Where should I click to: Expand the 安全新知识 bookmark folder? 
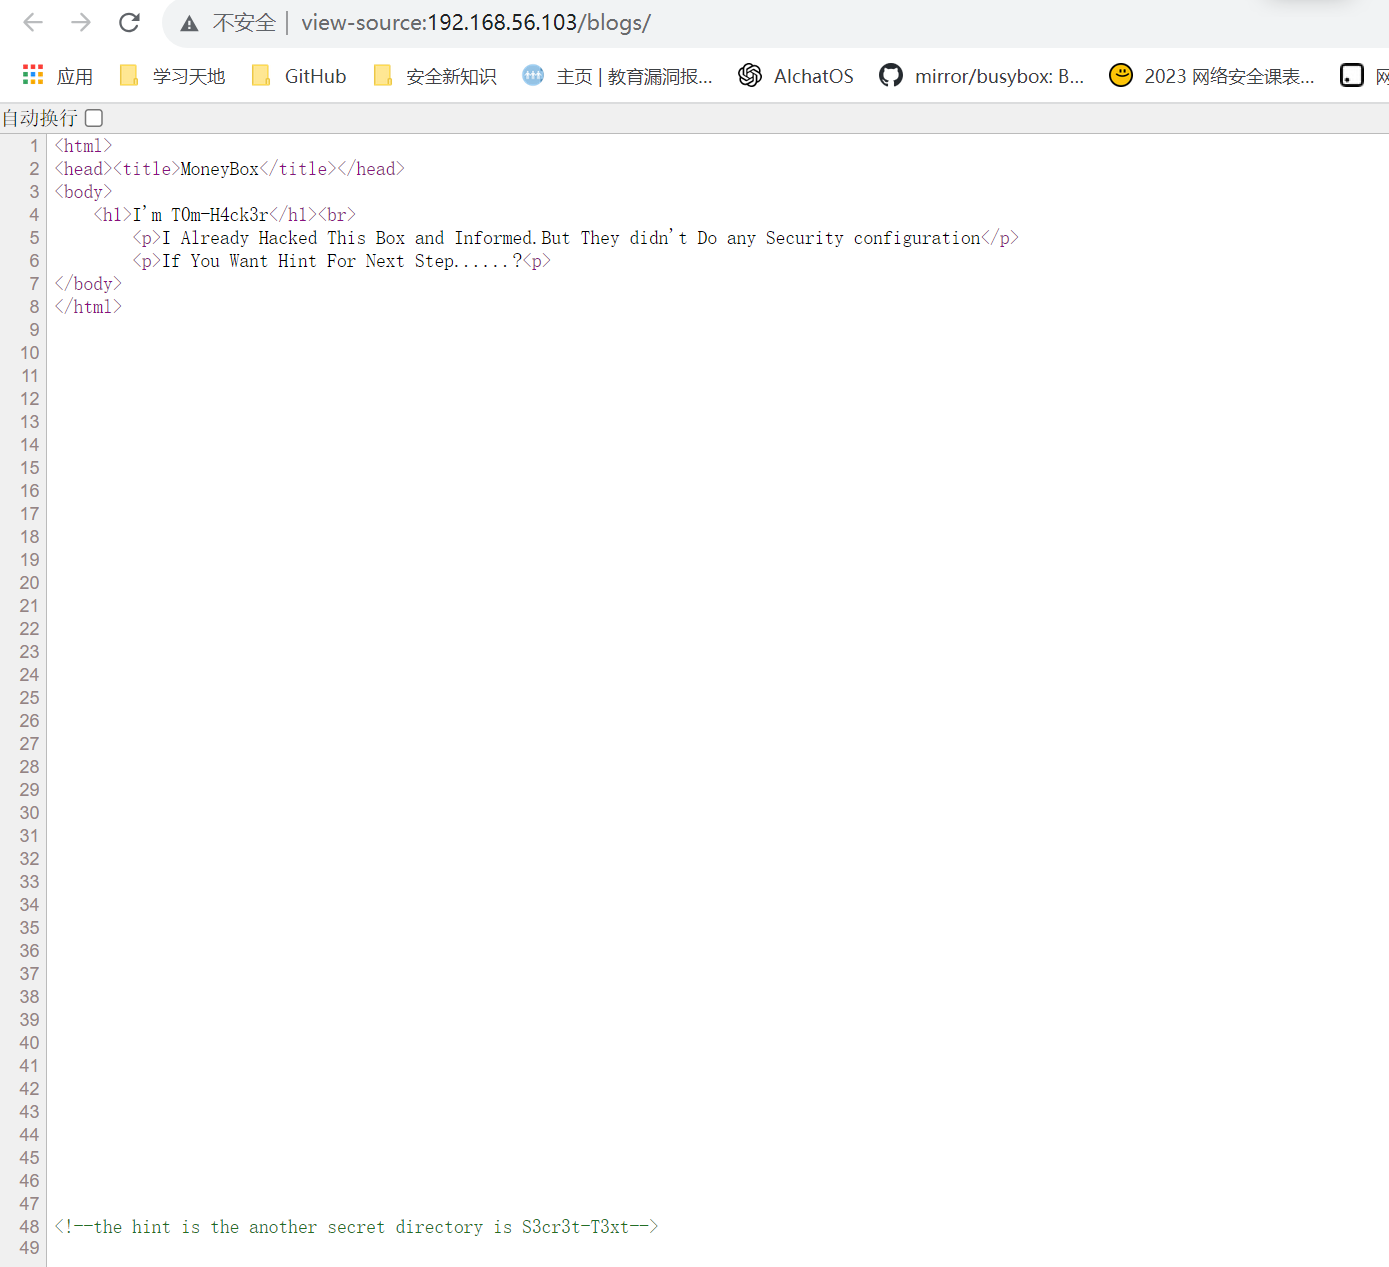pyautogui.click(x=435, y=76)
